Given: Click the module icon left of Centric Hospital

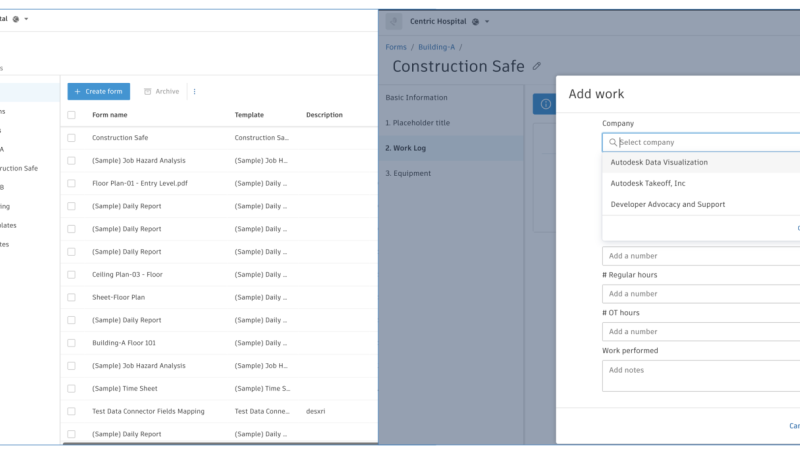Looking at the screenshot, I should [x=394, y=21].
